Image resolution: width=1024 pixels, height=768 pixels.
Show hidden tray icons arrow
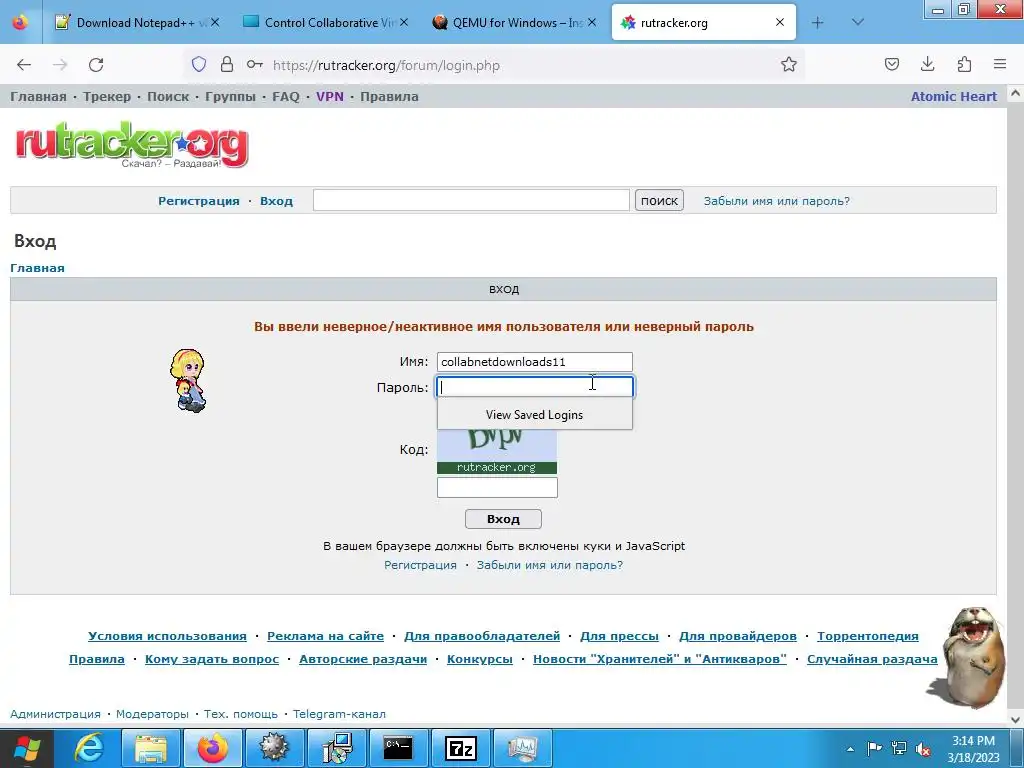point(850,749)
